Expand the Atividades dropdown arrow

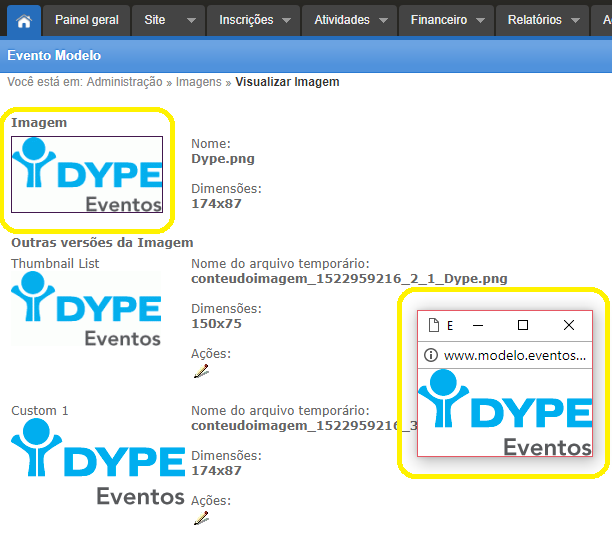pos(383,20)
